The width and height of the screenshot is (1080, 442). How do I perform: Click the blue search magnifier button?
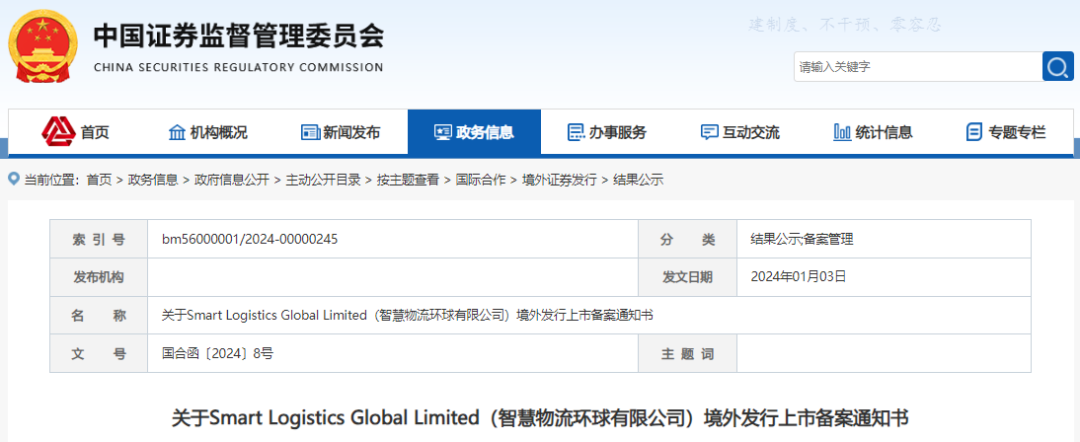[x=1058, y=67]
